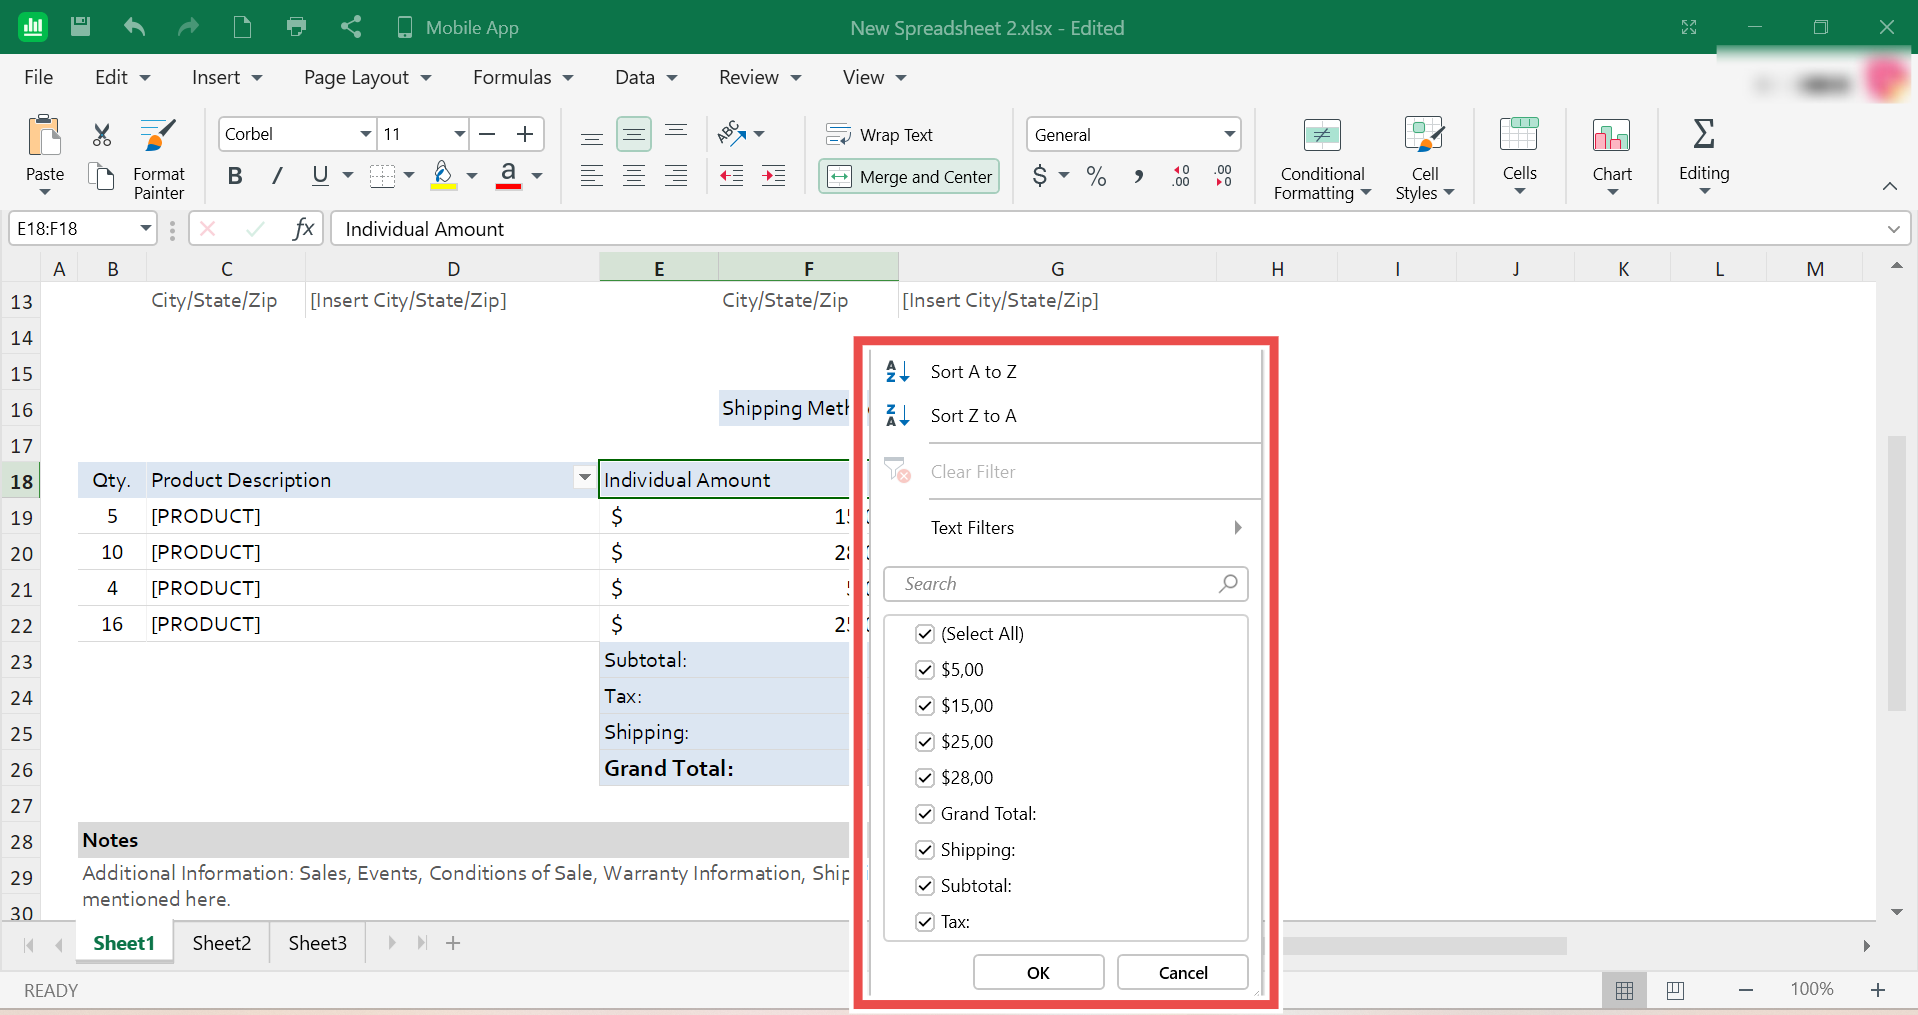Open the Review menu
Image resolution: width=1918 pixels, height=1015 pixels.
[x=759, y=77]
